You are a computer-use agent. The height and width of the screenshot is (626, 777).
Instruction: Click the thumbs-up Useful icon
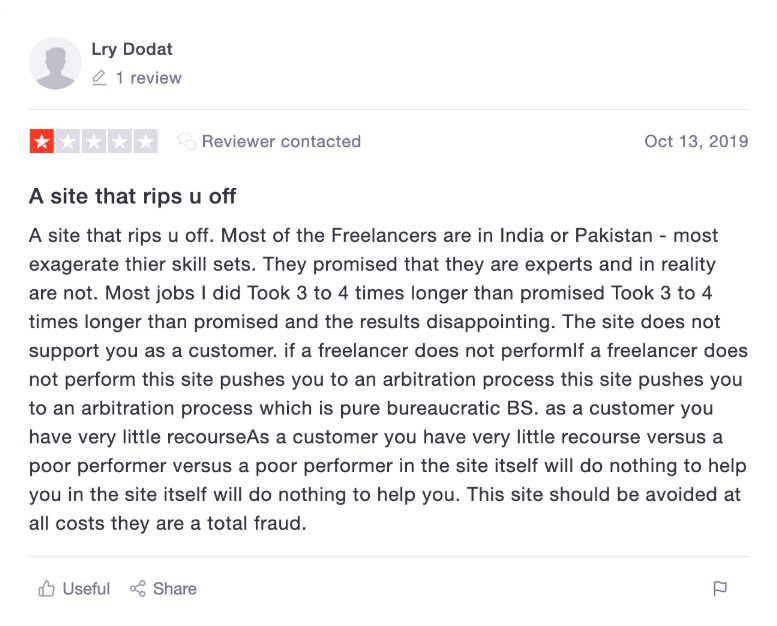coord(47,588)
